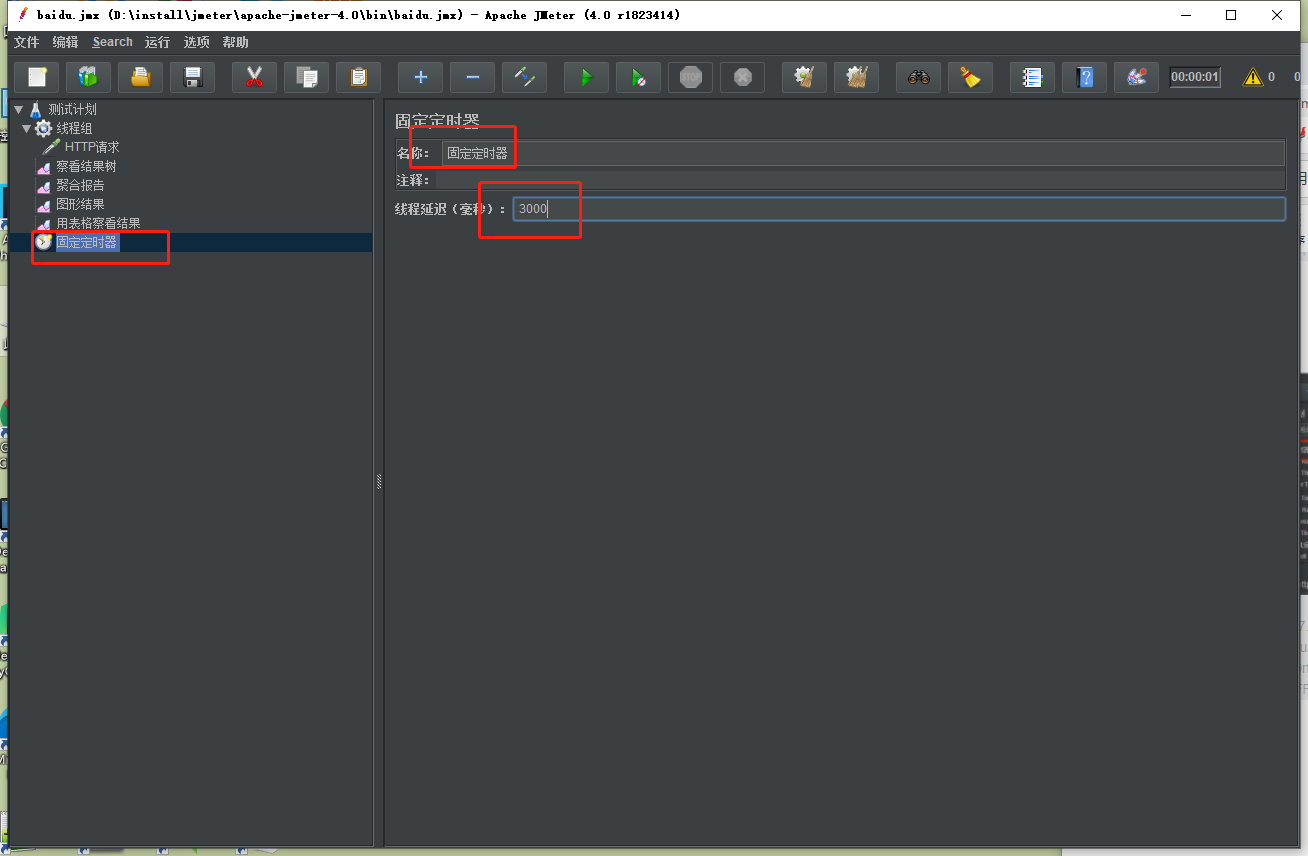Open the 文件 menu
This screenshot has width=1308, height=856.
click(26, 42)
